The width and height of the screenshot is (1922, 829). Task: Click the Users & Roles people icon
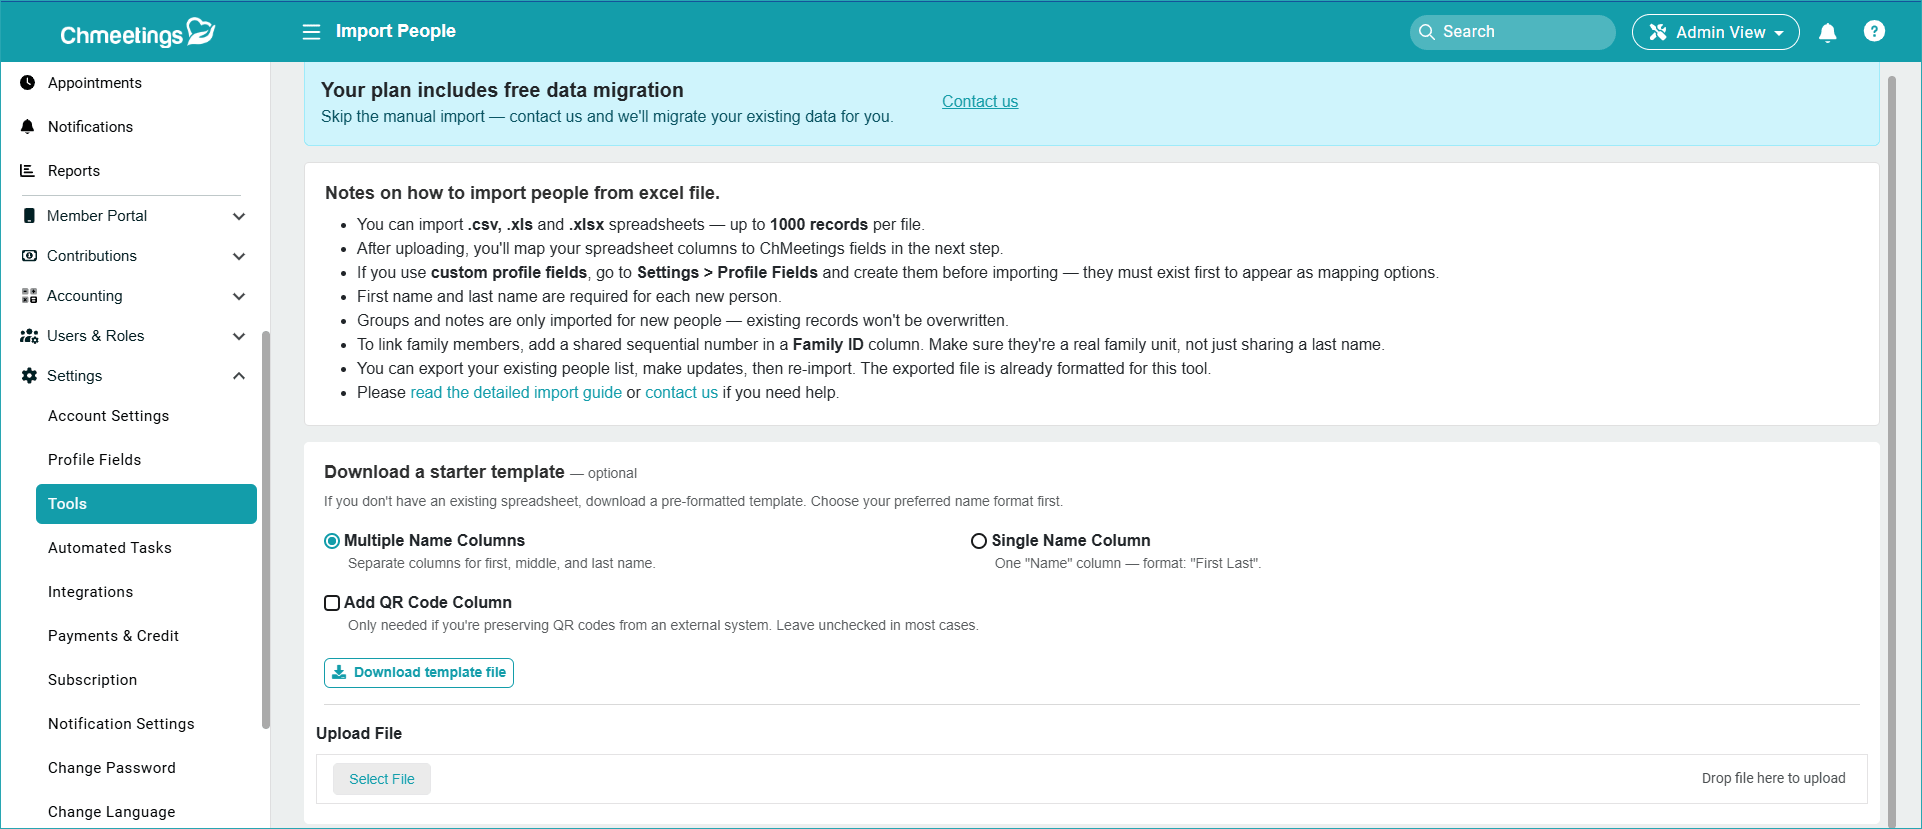(29, 336)
